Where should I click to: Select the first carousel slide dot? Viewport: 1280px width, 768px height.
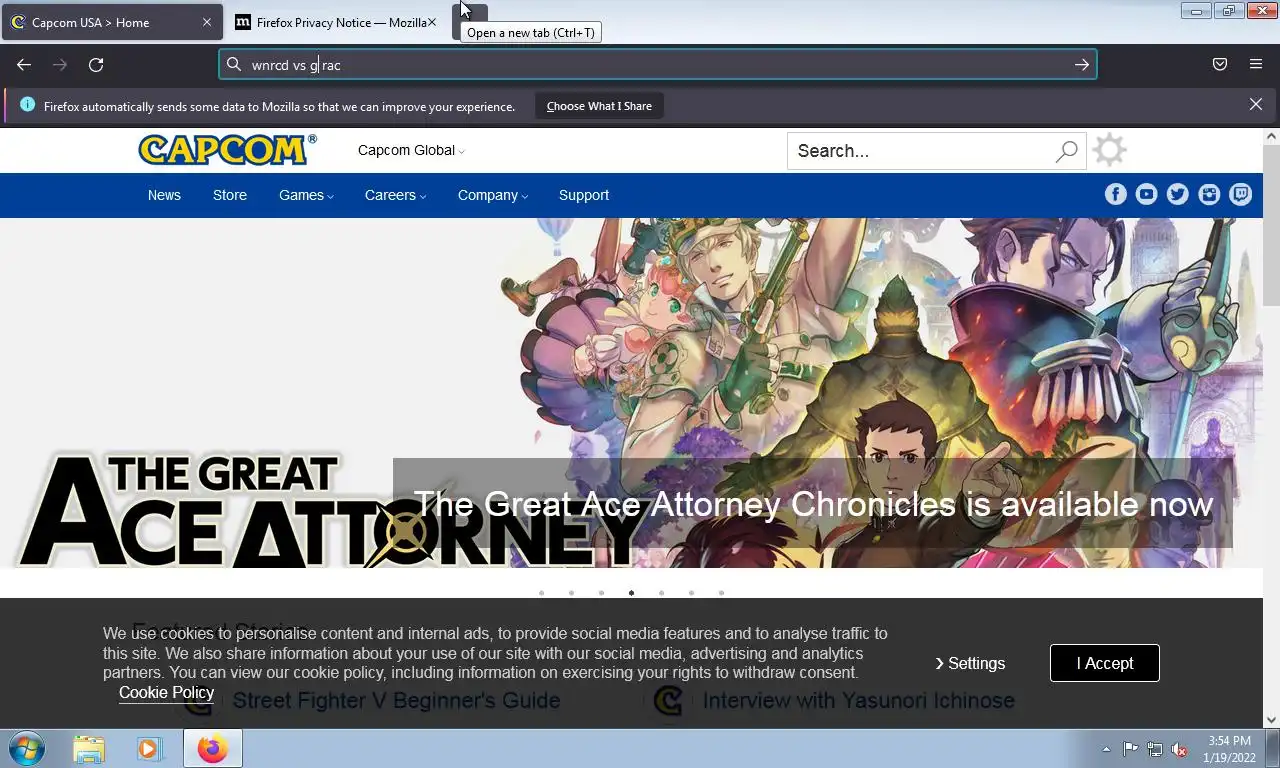coord(541,593)
